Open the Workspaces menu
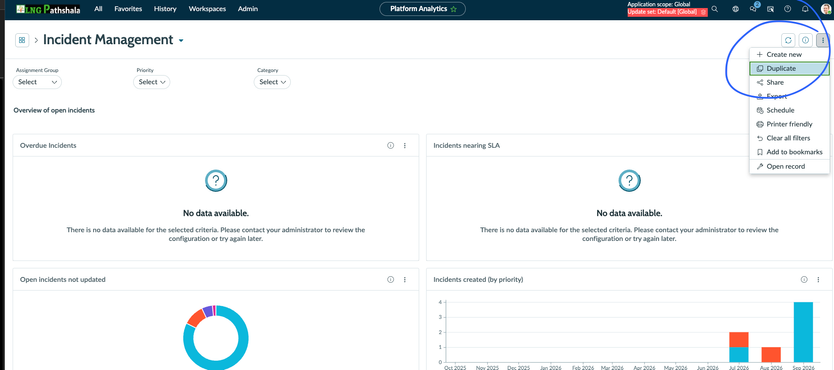 coord(207,9)
